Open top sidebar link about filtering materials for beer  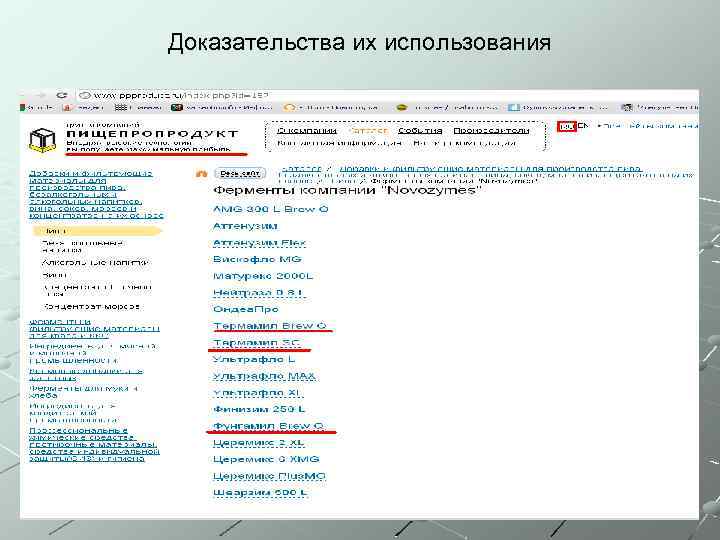[96, 194]
